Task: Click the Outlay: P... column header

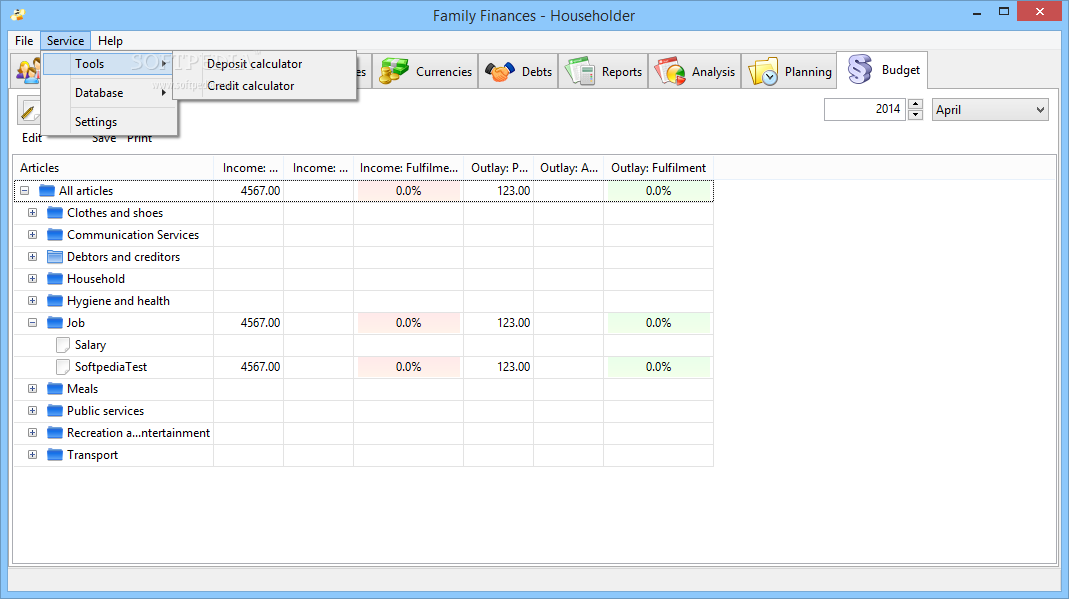Action: coord(499,168)
